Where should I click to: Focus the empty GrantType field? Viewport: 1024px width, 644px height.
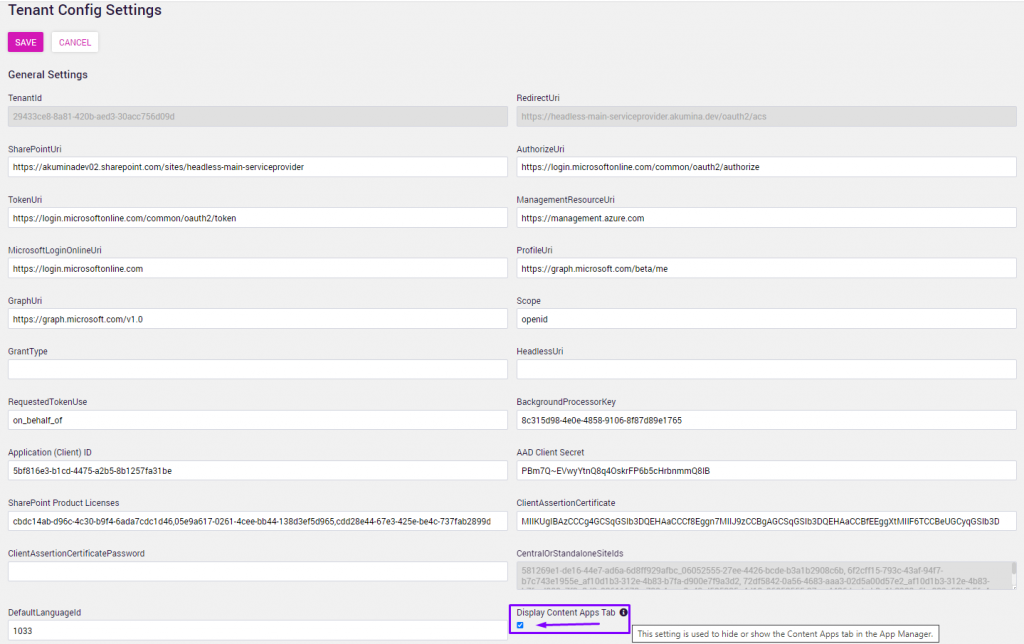click(257, 369)
